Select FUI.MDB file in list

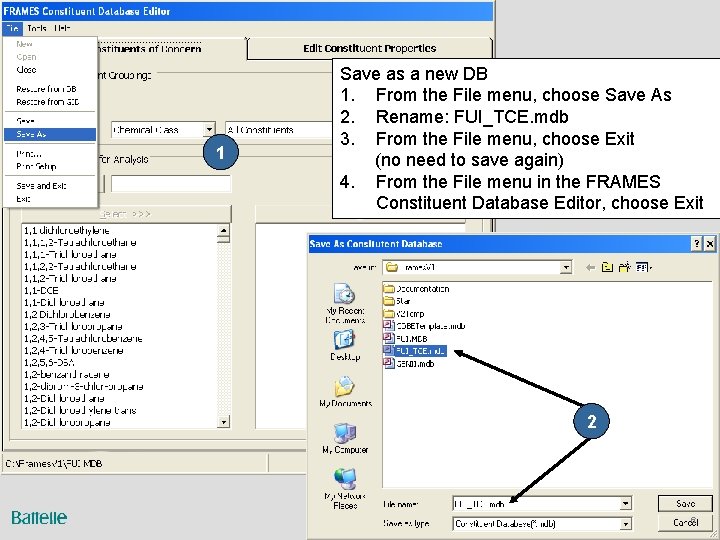pos(406,338)
